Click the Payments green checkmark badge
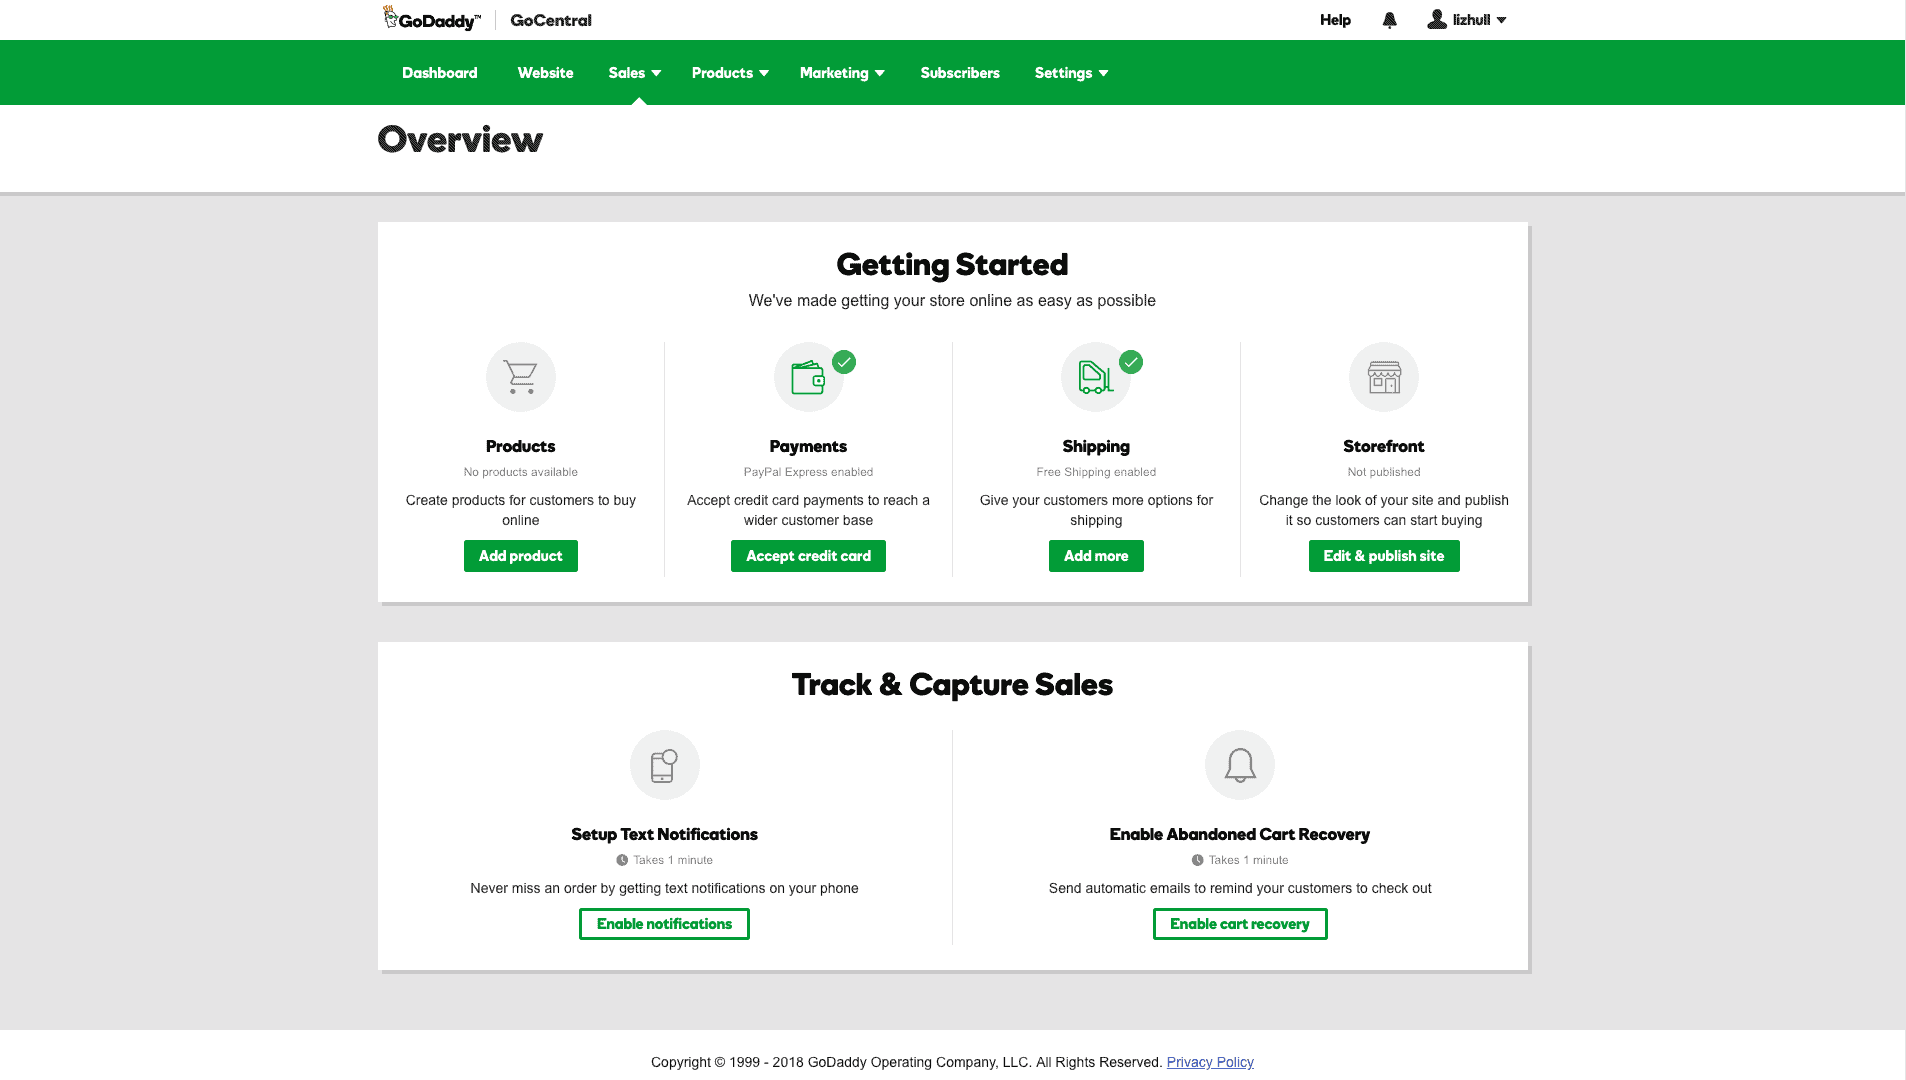Screen dimensions: 1906x1080 (x=844, y=362)
